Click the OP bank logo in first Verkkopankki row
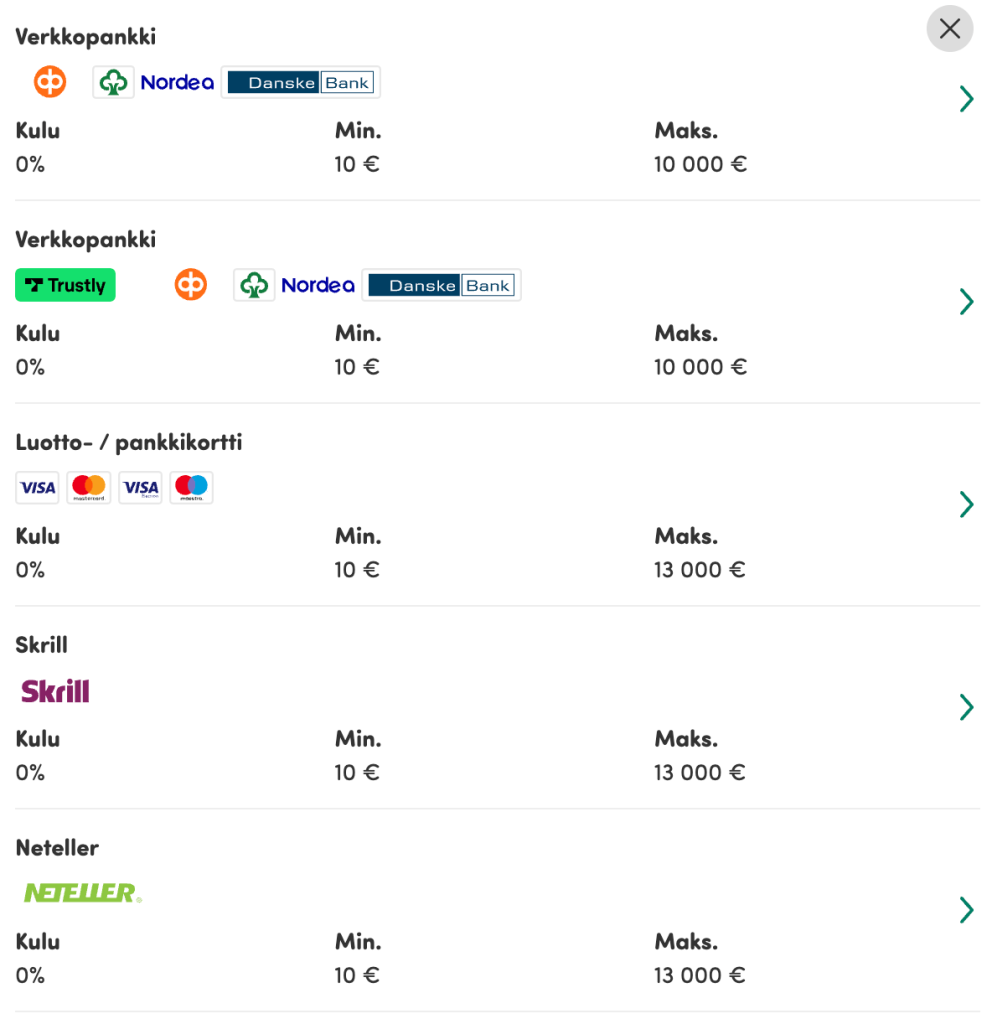The height and width of the screenshot is (1024, 992). (50, 82)
